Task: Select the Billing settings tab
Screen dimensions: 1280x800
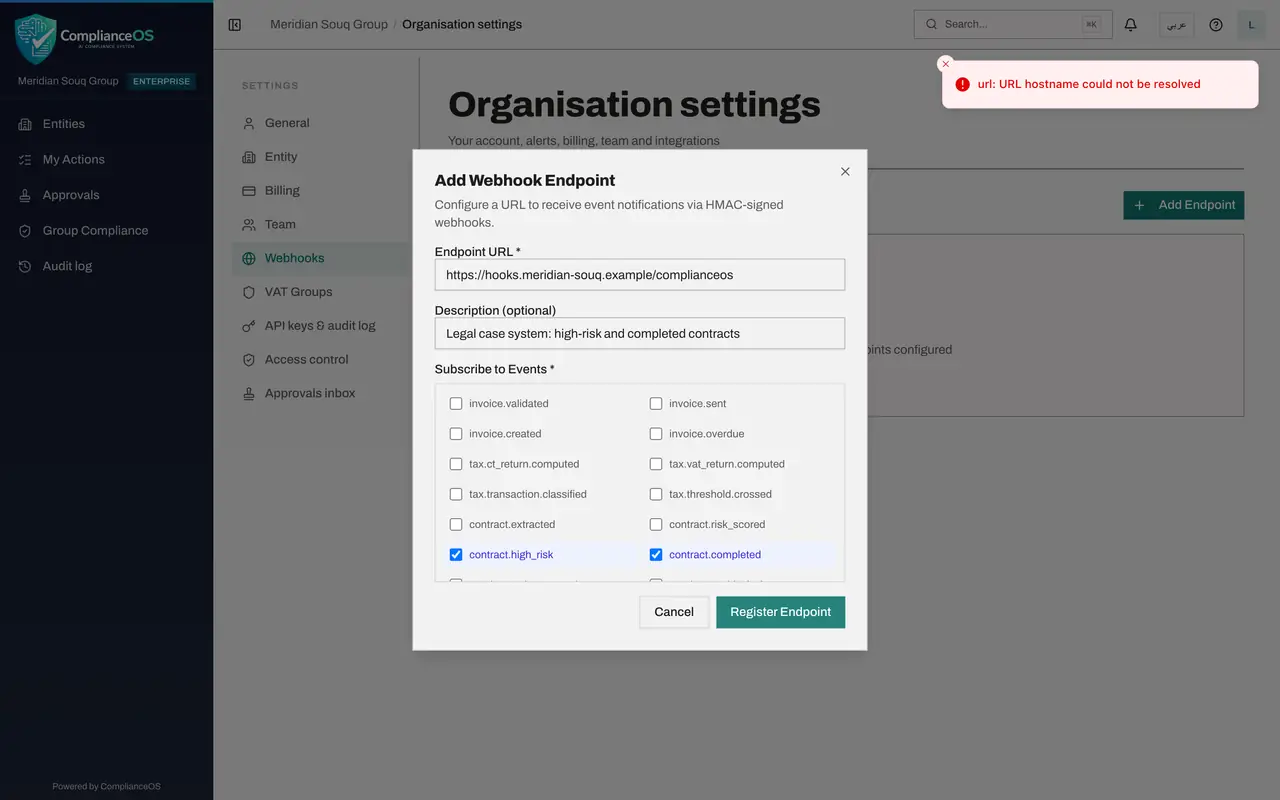Action: (321, 190)
